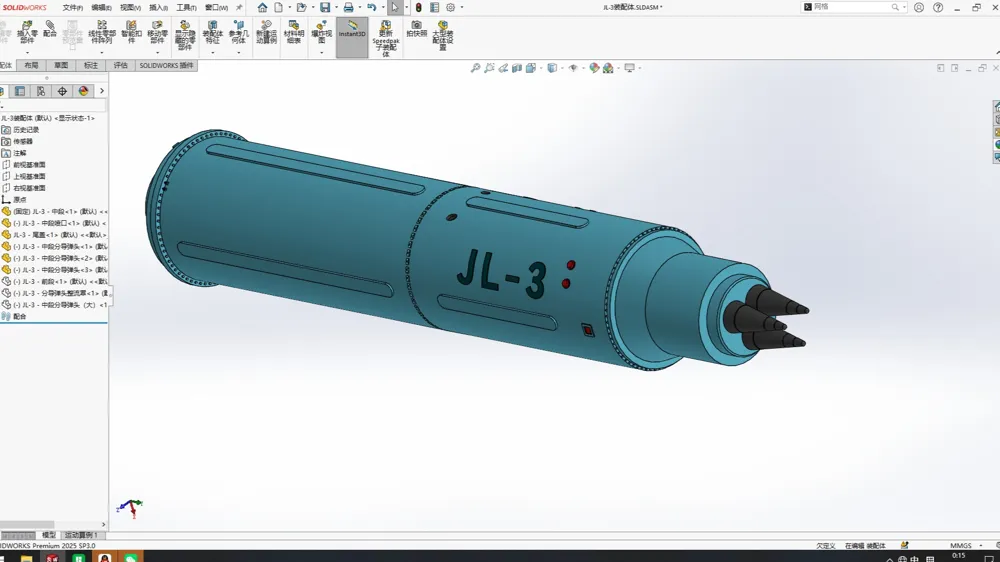Open Options with the gear icon
The width and height of the screenshot is (1000, 562).
tap(450, 8)
